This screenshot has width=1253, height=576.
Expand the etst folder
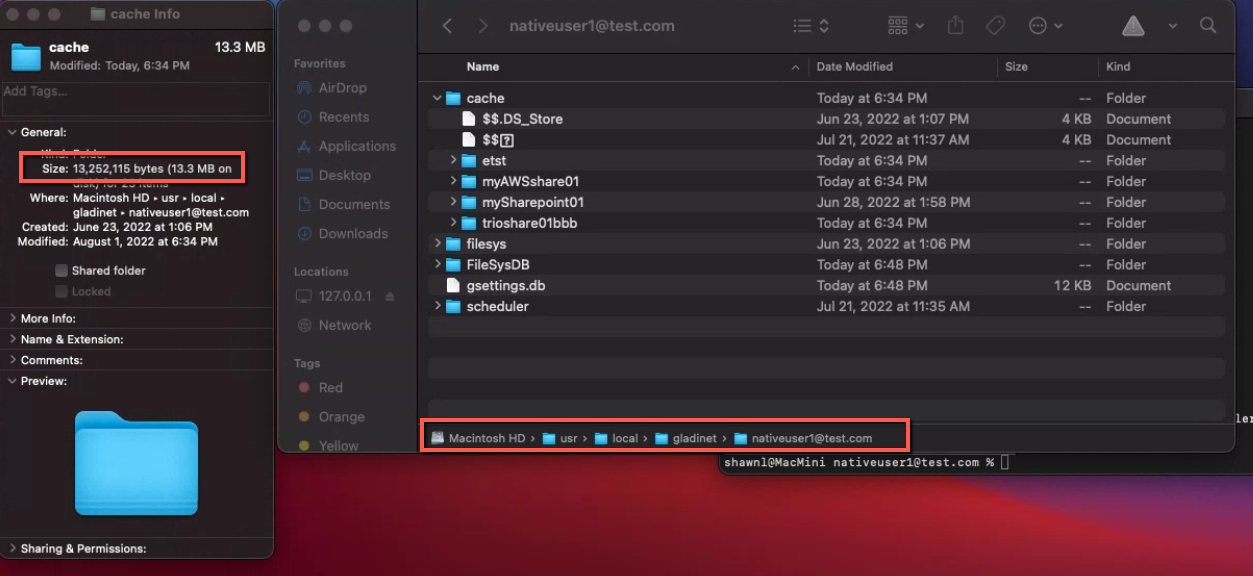pyautogui.click(x=453, y=160)
